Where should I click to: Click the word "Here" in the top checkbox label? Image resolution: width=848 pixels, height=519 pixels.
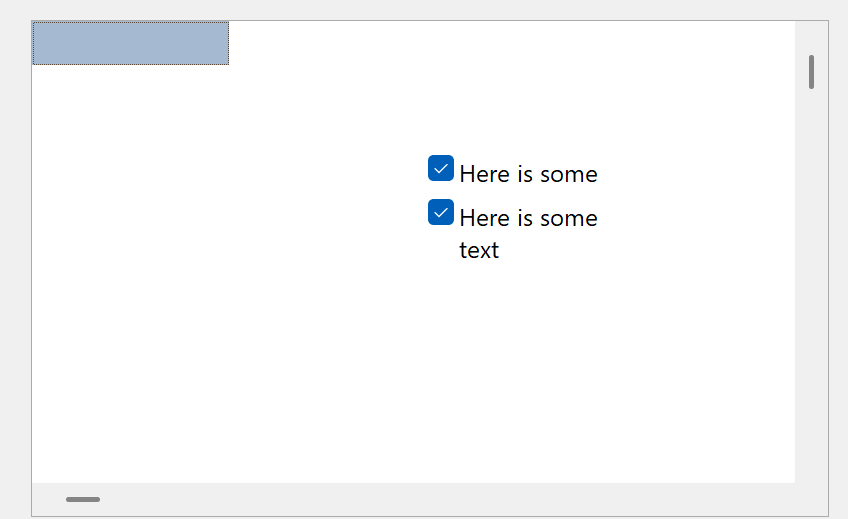point(484,174)
